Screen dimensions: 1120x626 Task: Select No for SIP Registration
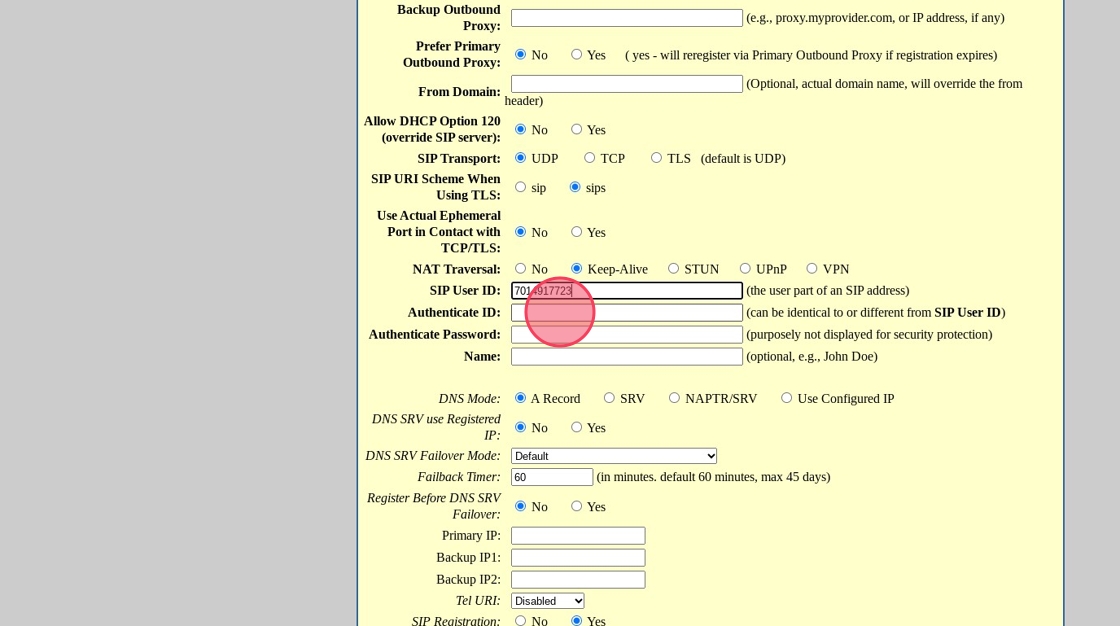coord(520,621)
